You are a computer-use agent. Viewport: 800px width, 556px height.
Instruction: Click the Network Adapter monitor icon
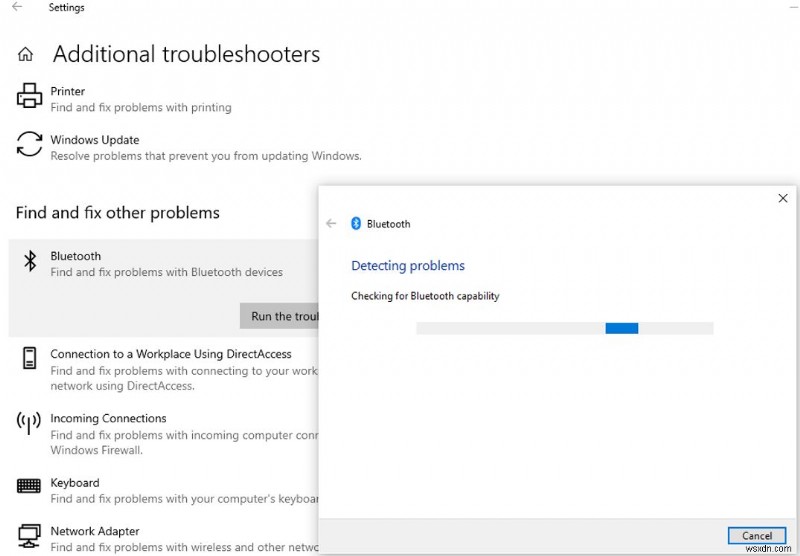point(29,537)
